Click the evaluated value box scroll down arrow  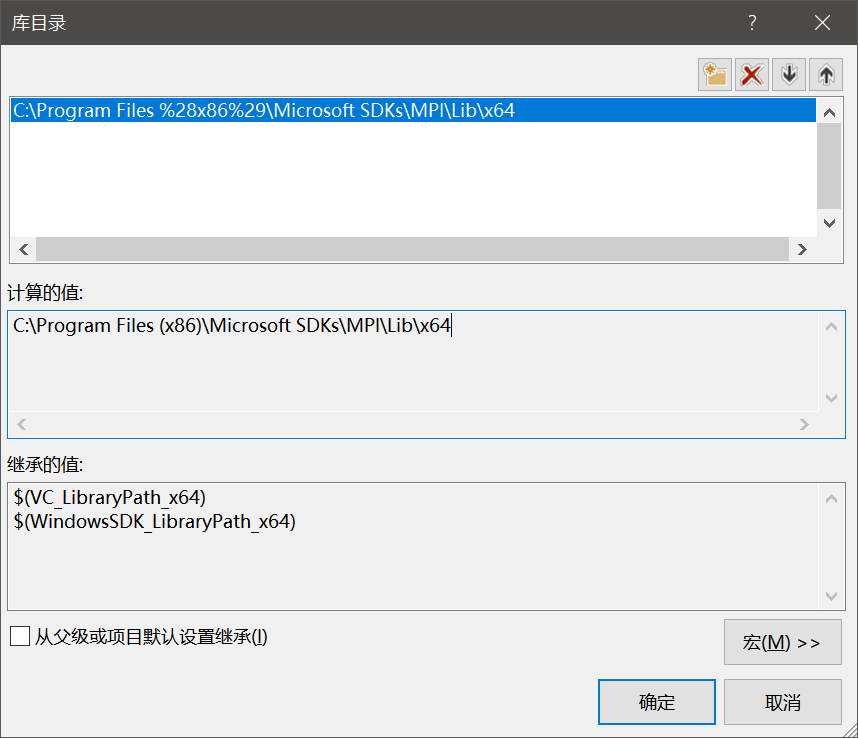[831, 398]
